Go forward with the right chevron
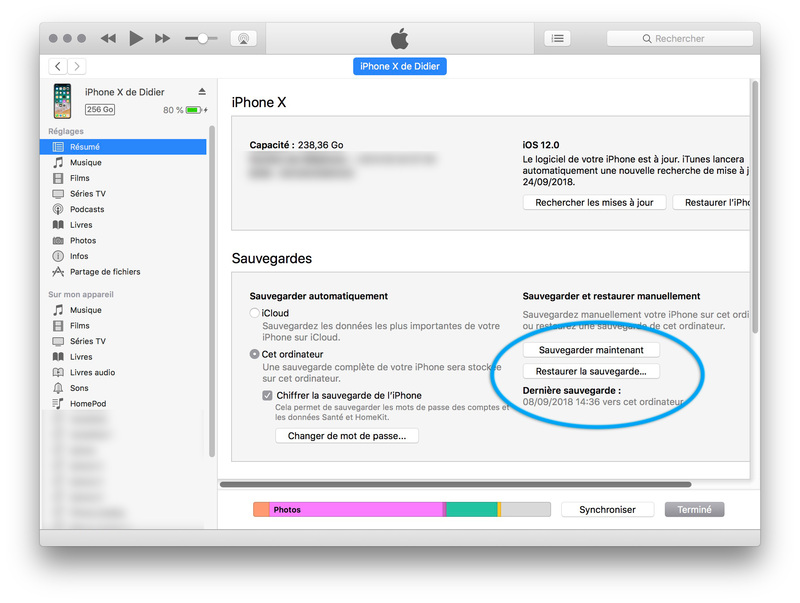This screenshot has width=800, height=603. (x=77, y=66)
